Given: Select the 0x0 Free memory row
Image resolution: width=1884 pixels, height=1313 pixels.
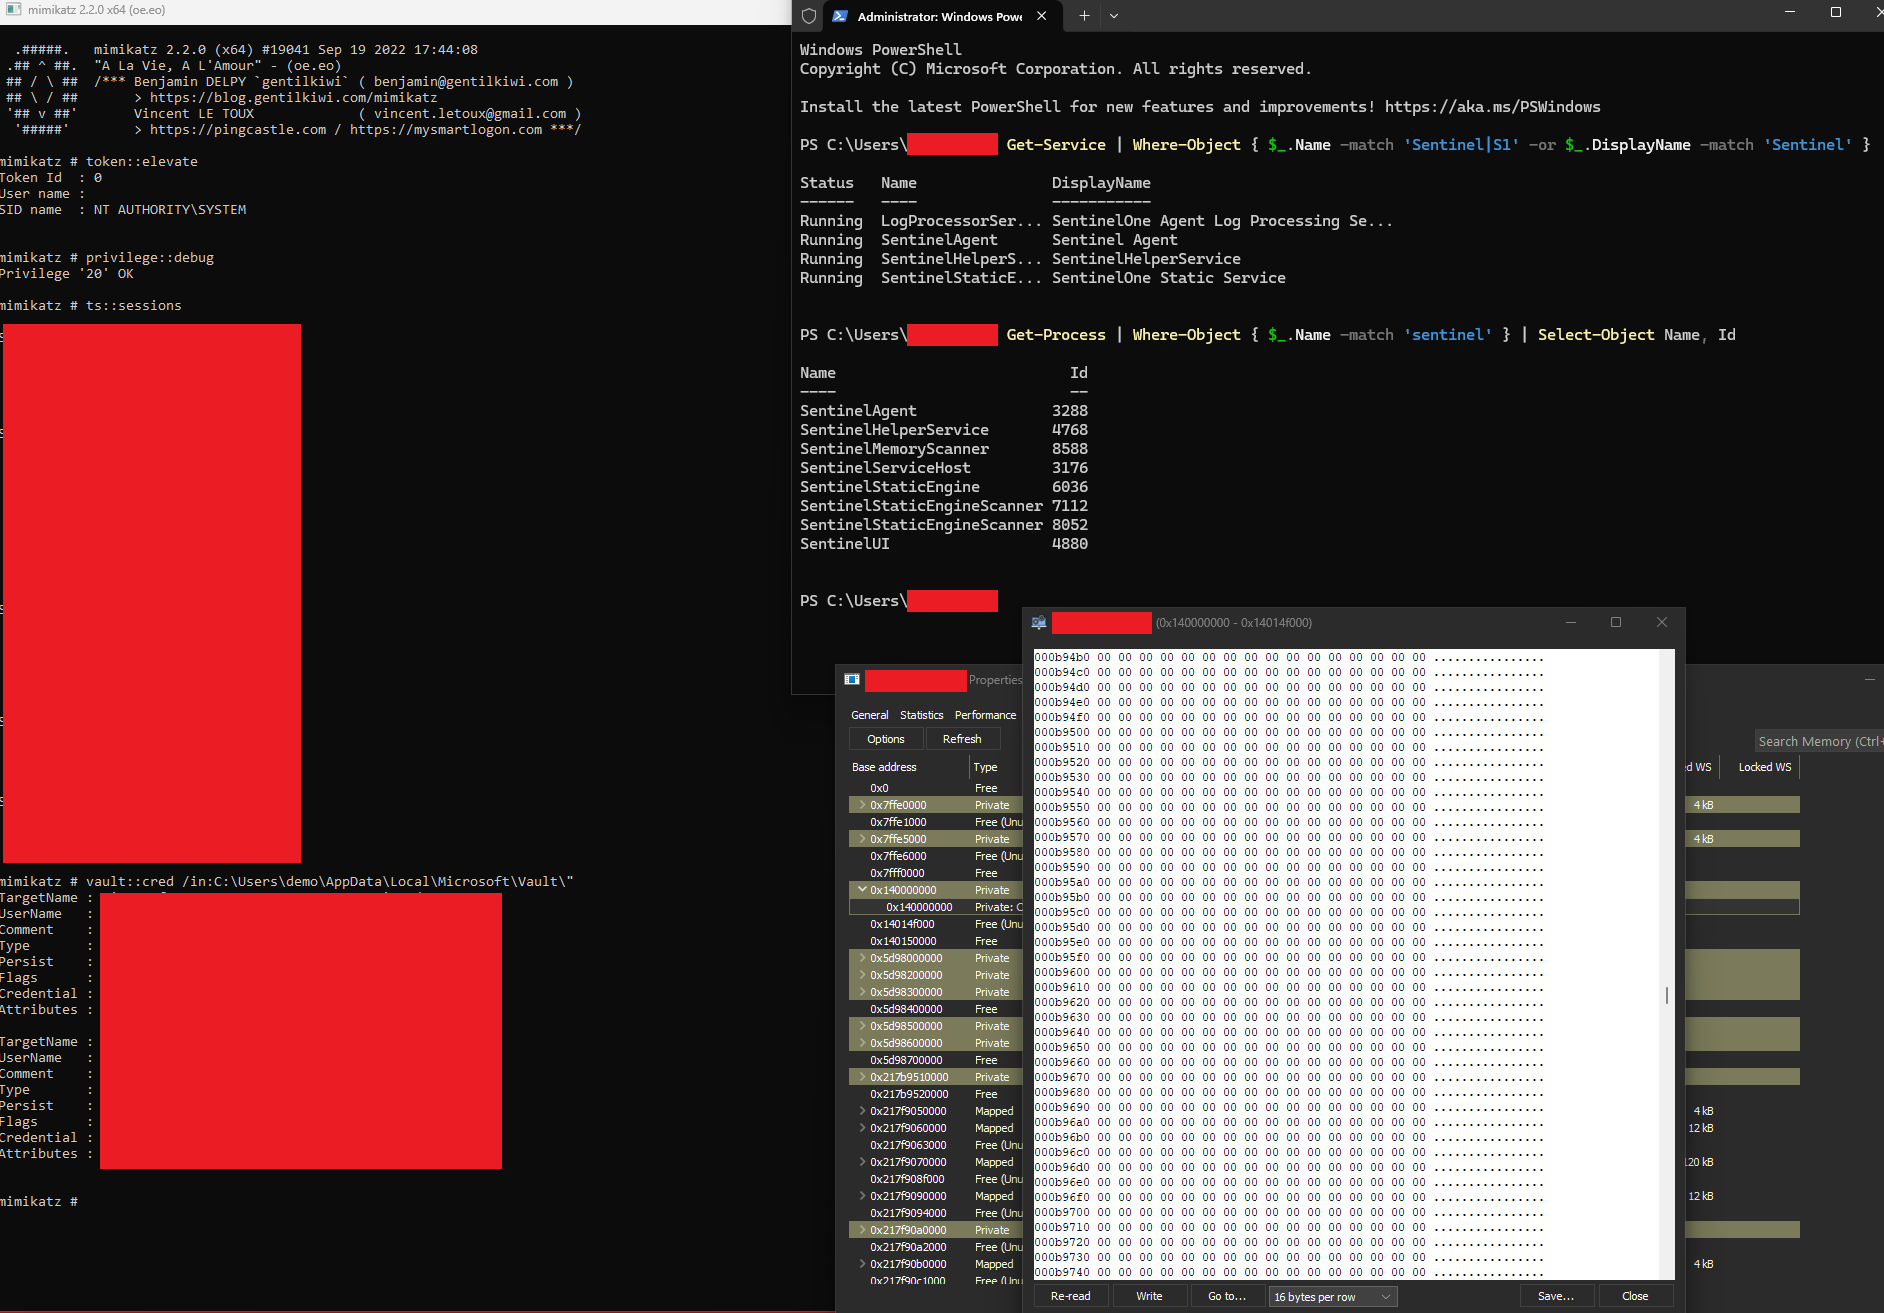Looking at the screenshot, I should (x=936, y=788).
